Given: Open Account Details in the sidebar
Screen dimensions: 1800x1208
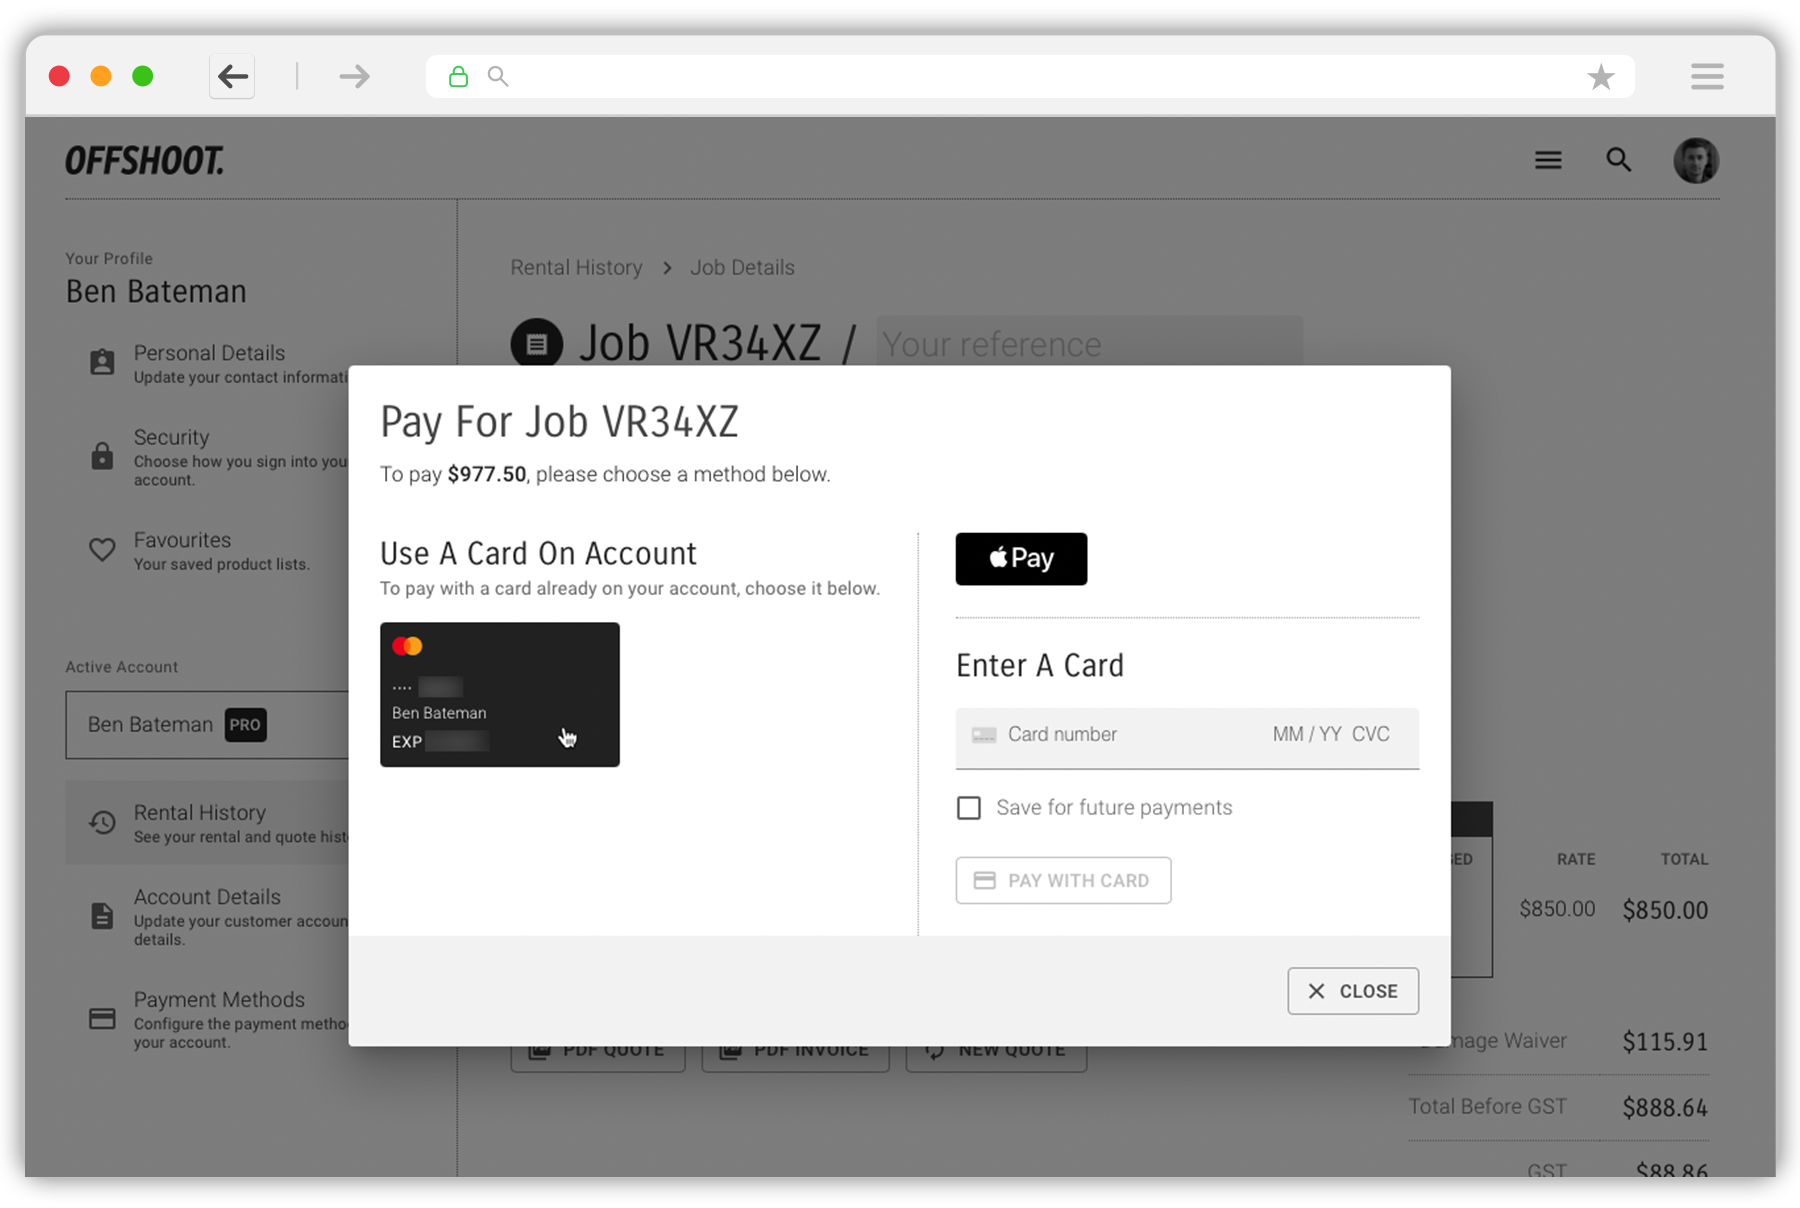Looking at the screenshot, I should pyautogui.click(x=208, y=916).
